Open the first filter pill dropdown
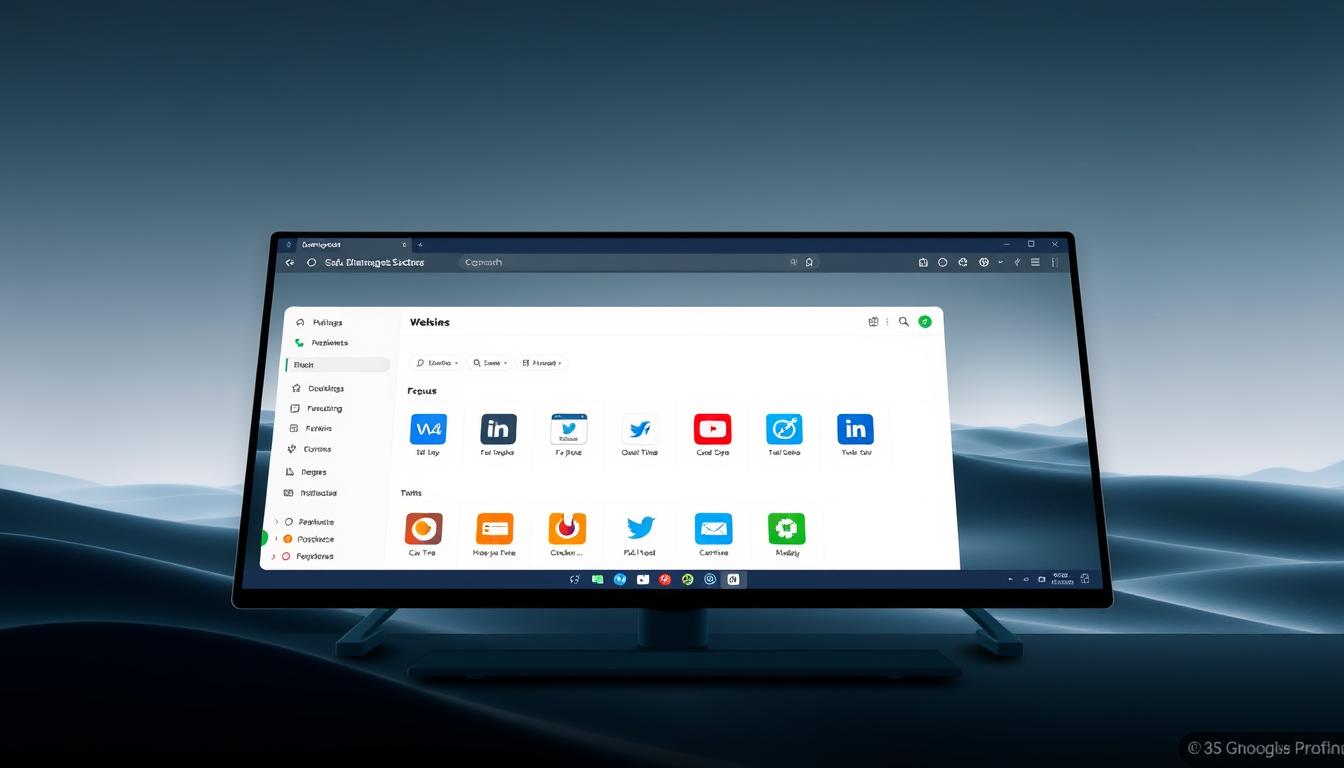The width and height of the screenshot is (1344, 768). coord(437,363)
